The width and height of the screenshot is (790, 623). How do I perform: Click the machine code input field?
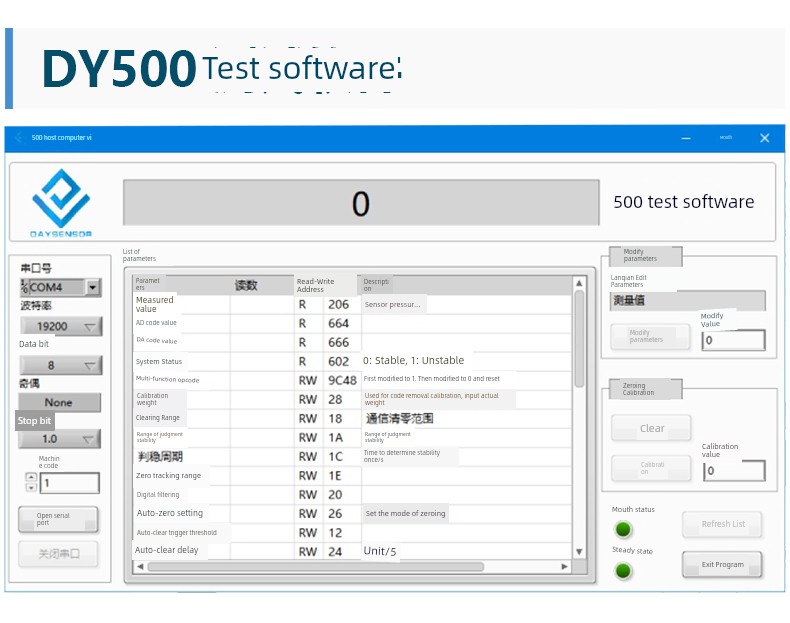(x=70, y=483)
